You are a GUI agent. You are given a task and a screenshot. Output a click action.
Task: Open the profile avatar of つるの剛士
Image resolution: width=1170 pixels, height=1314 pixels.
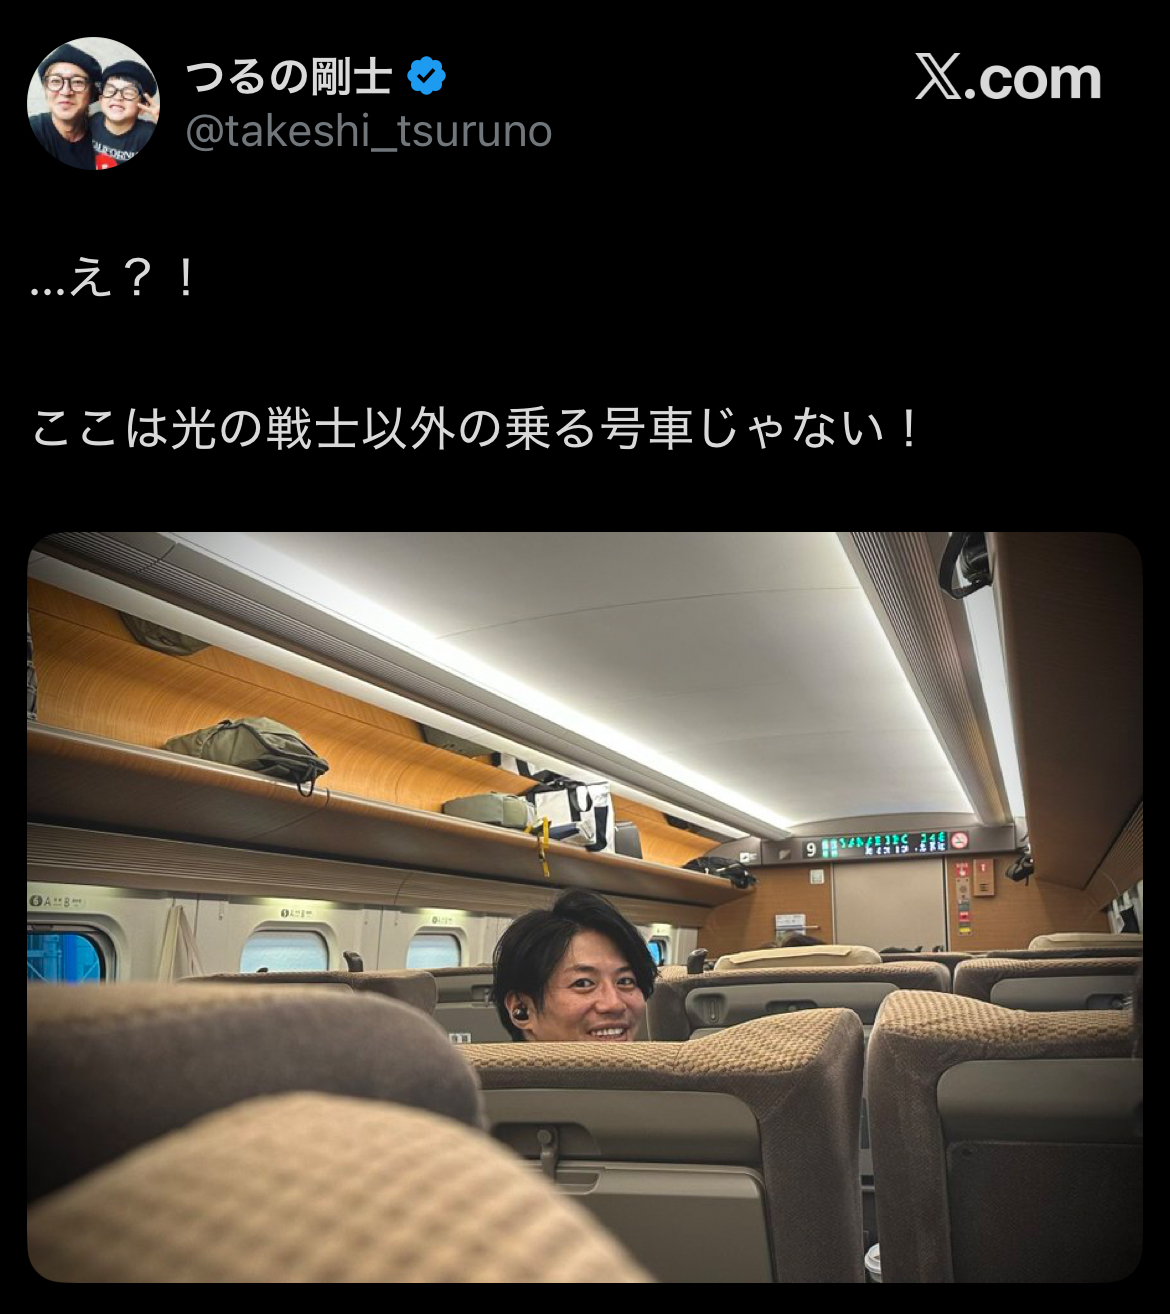point(93,103)
